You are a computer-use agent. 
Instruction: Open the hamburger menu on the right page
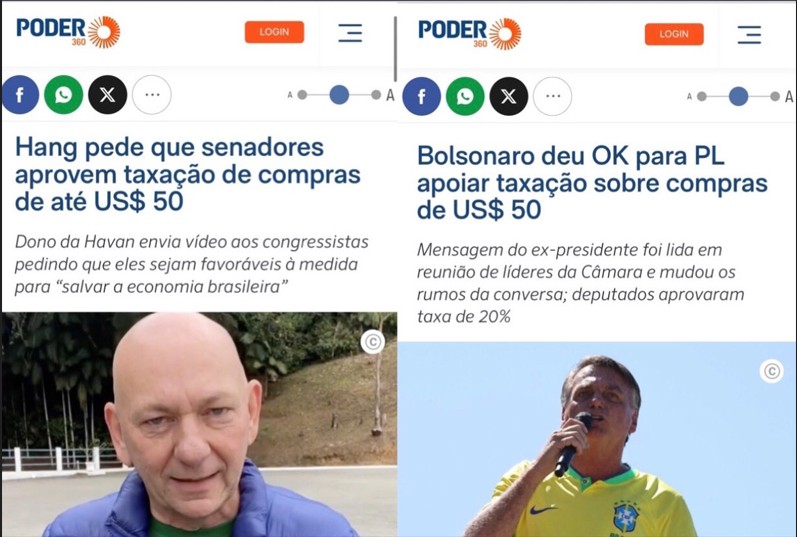[749, 35]
